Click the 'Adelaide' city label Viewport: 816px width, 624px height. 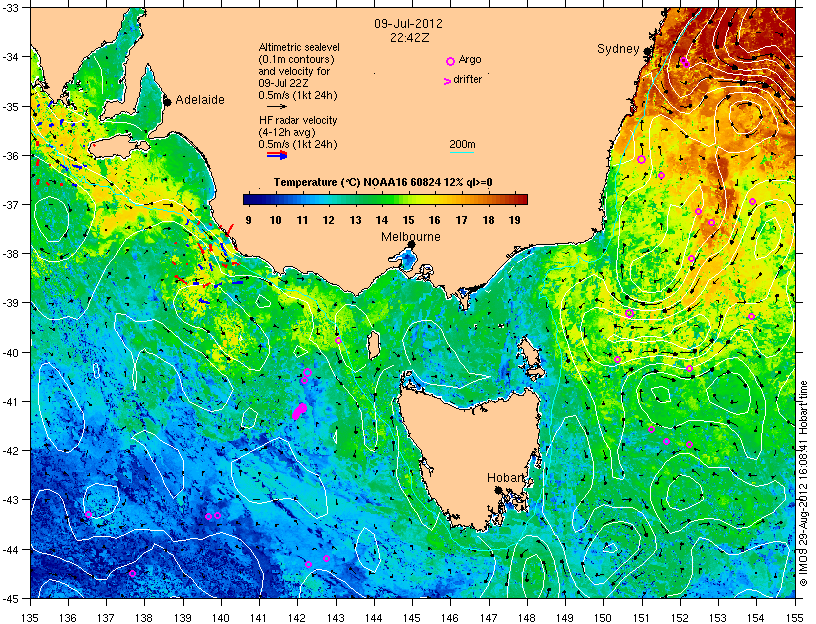[200, 100]
